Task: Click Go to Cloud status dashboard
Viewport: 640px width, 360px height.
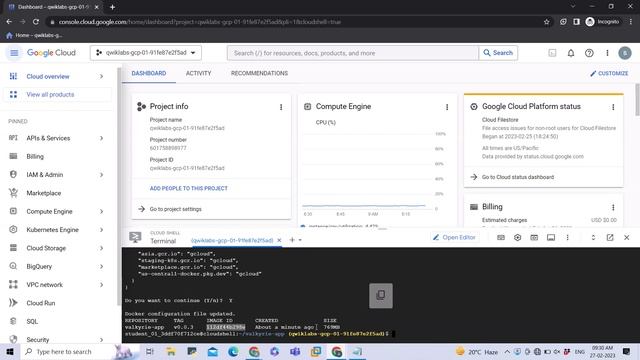Action: [518, 177]
